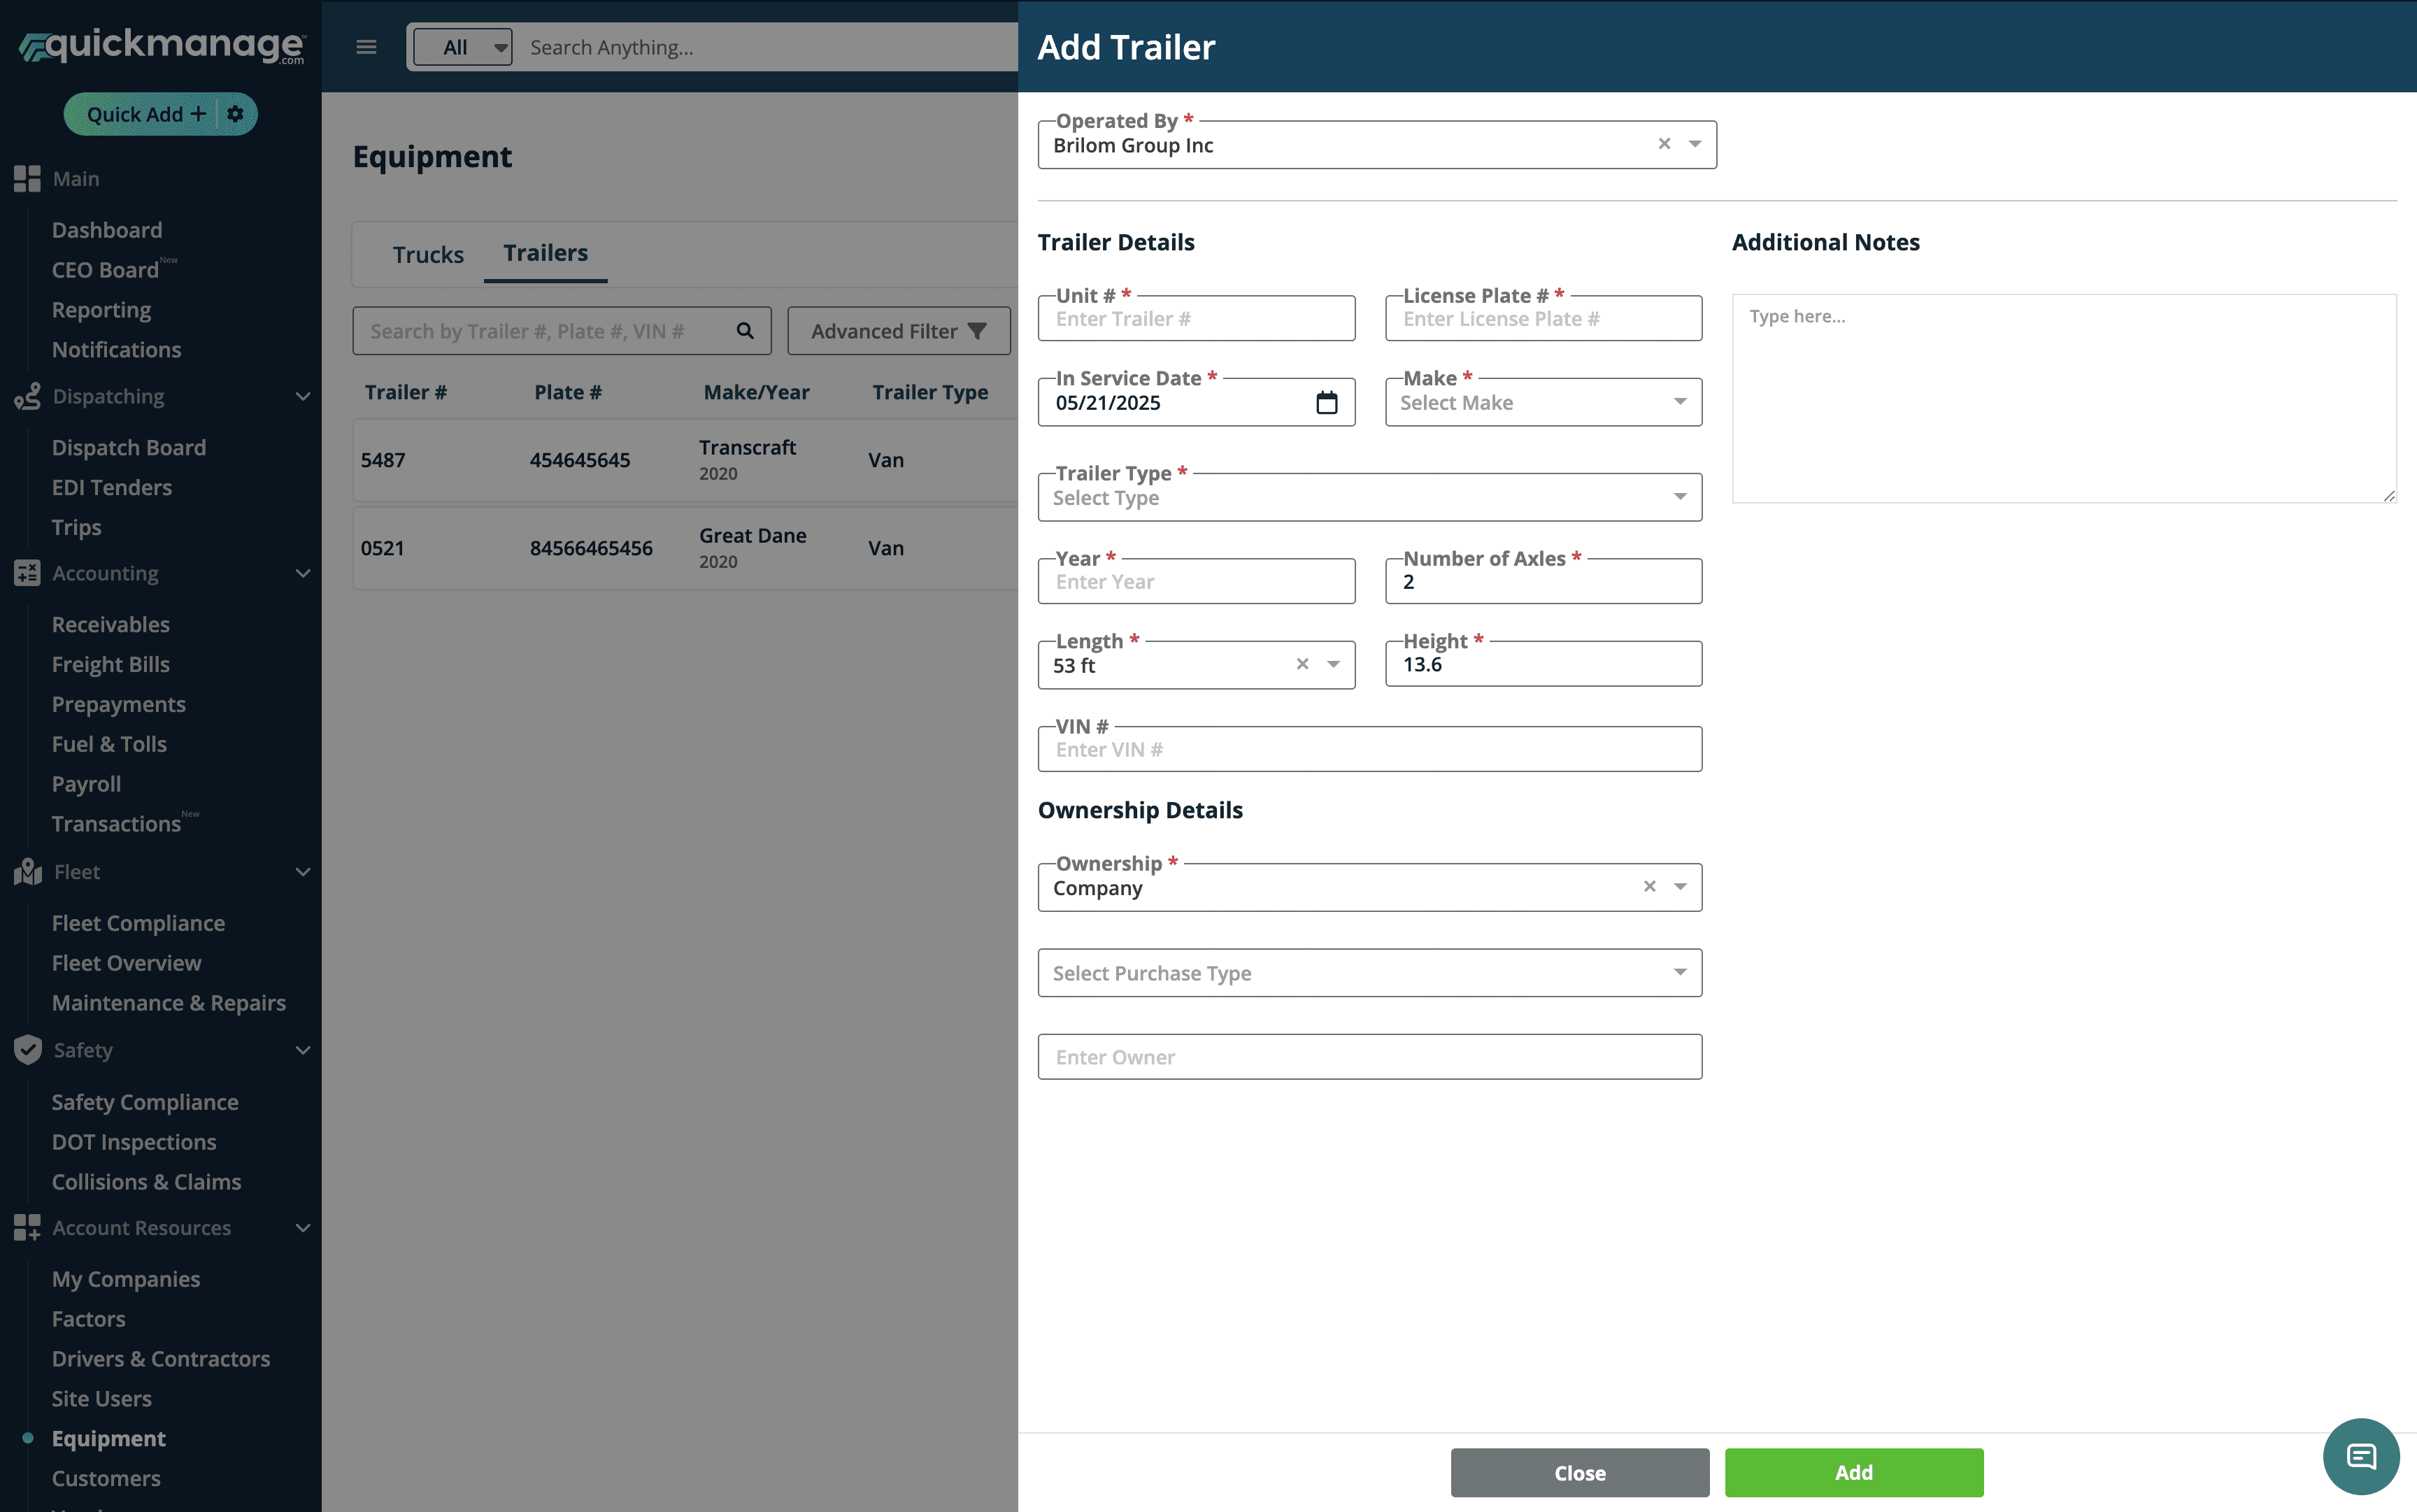
Task: Collapse the Dispatching sidebar section
Action: [x=302, y=396]
